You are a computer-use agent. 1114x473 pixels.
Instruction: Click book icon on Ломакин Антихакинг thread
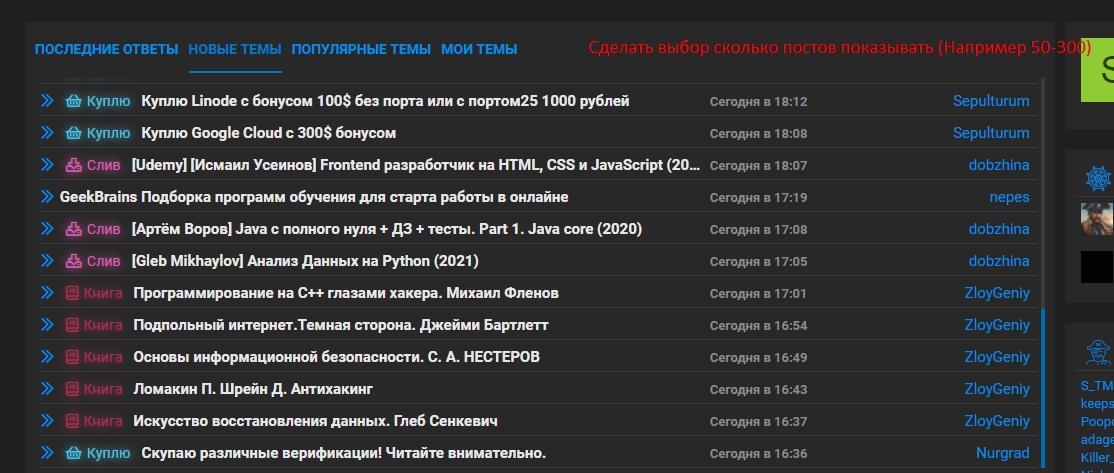(72, 388)
